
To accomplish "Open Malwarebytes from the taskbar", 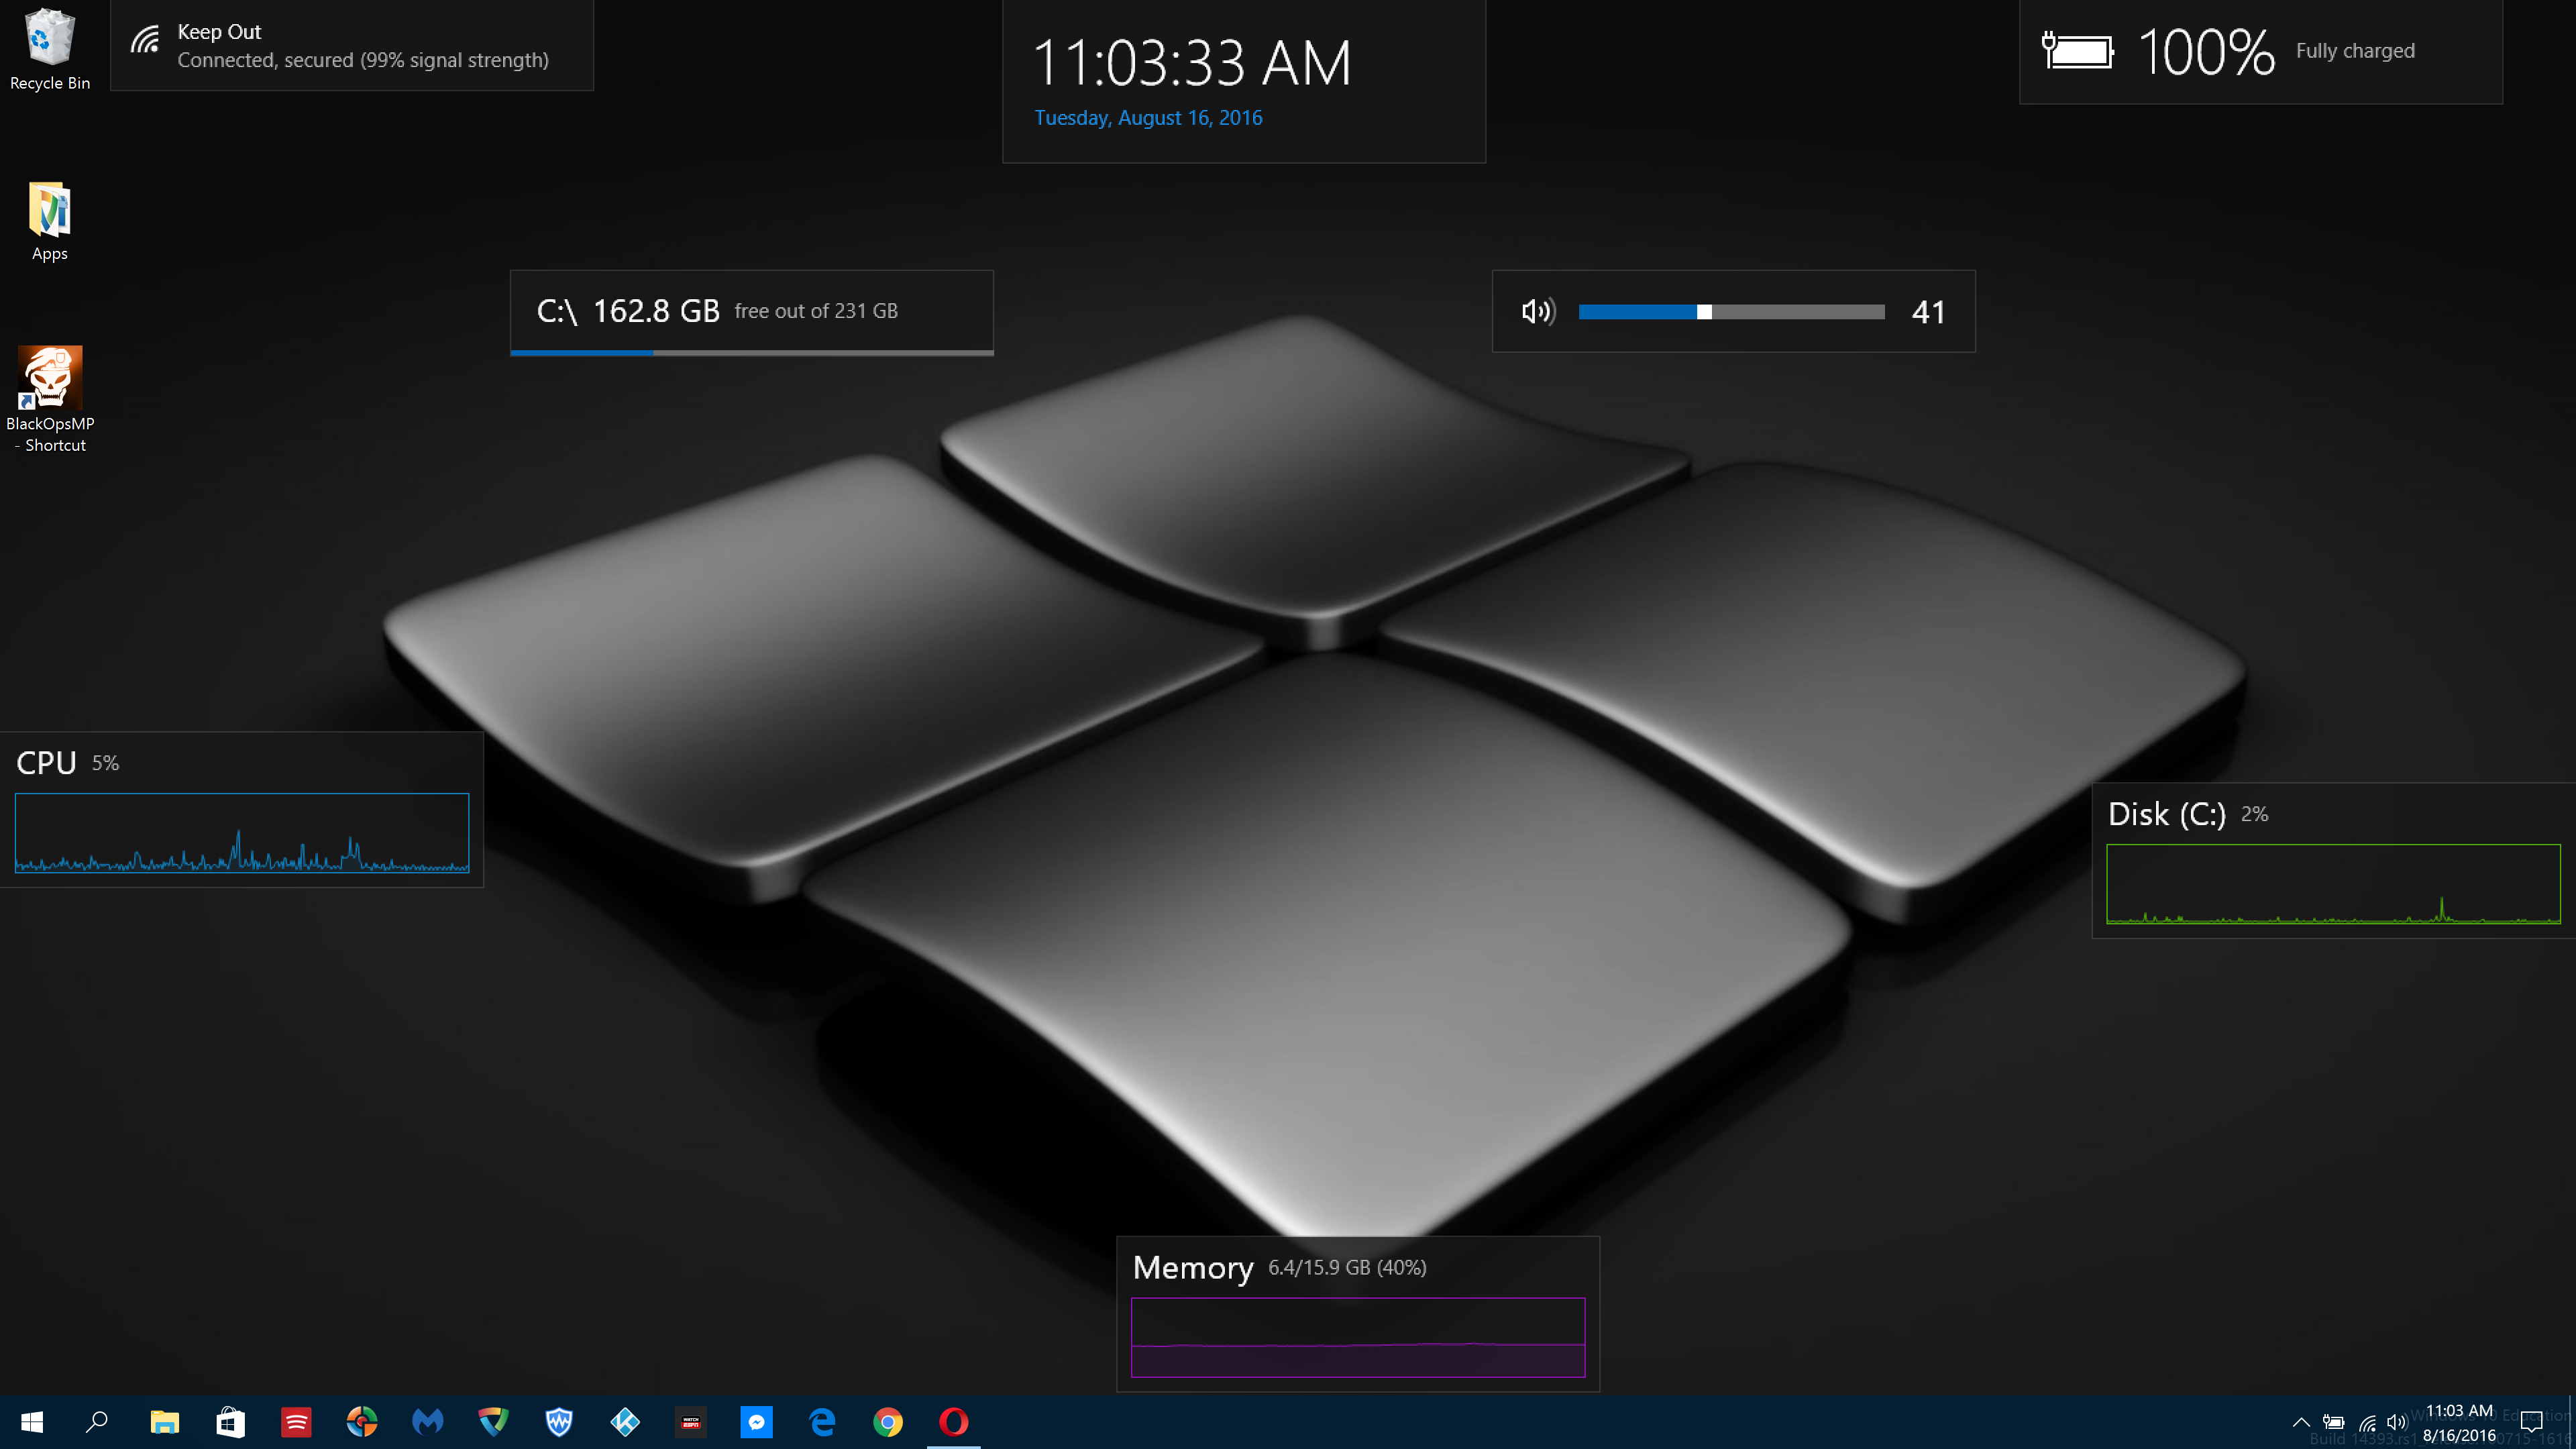I will (x=427, y=1421).
